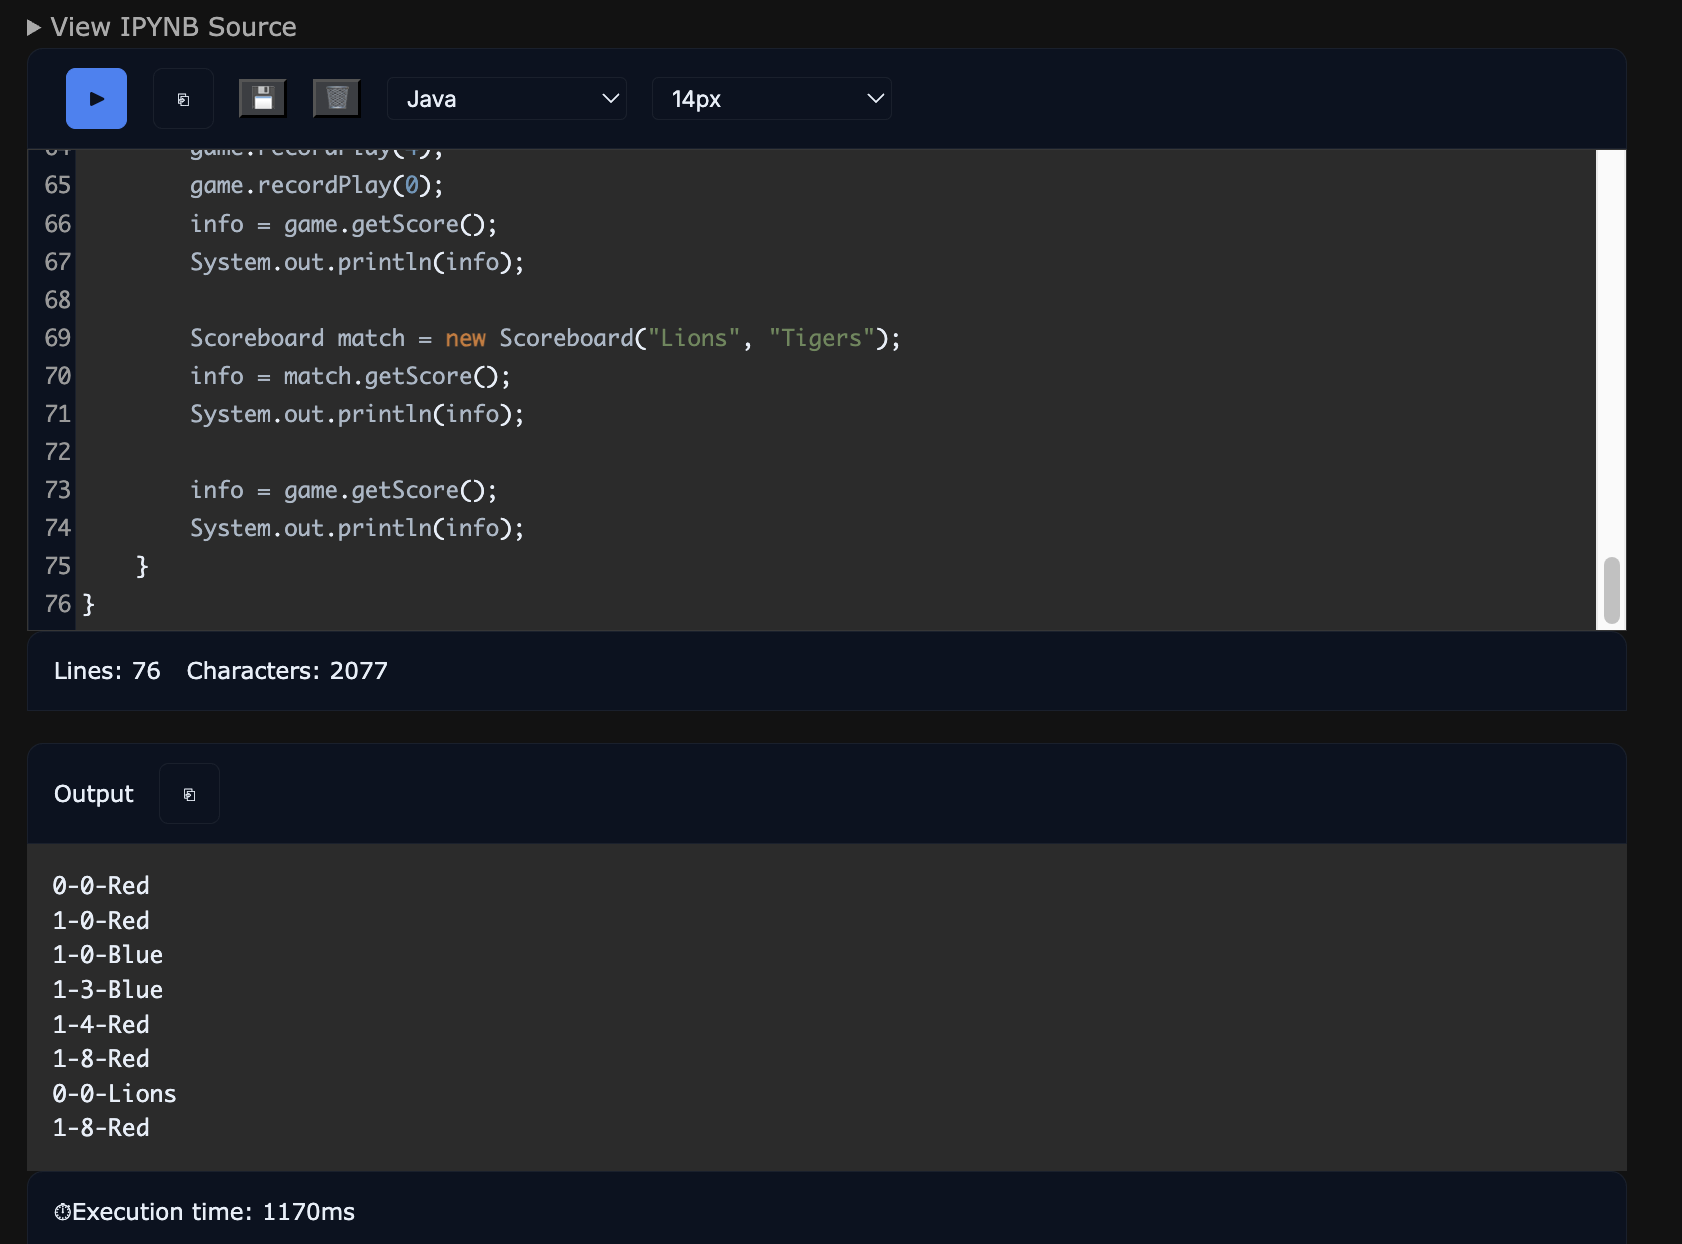Open the Java language dropdown
This screenshot has height=1244, width=1682.
click(x=507, y=99)
